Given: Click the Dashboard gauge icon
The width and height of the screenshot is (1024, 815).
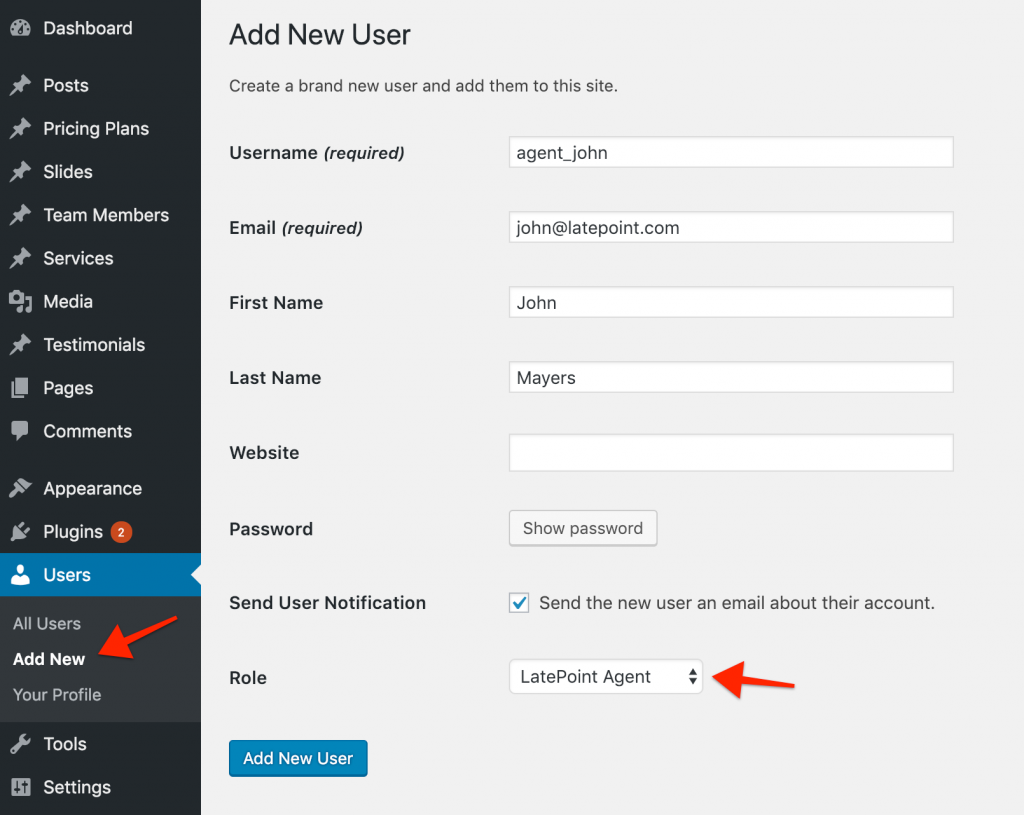Looking at the screenshot, I should pyautogui.click(x=21, y=28).
